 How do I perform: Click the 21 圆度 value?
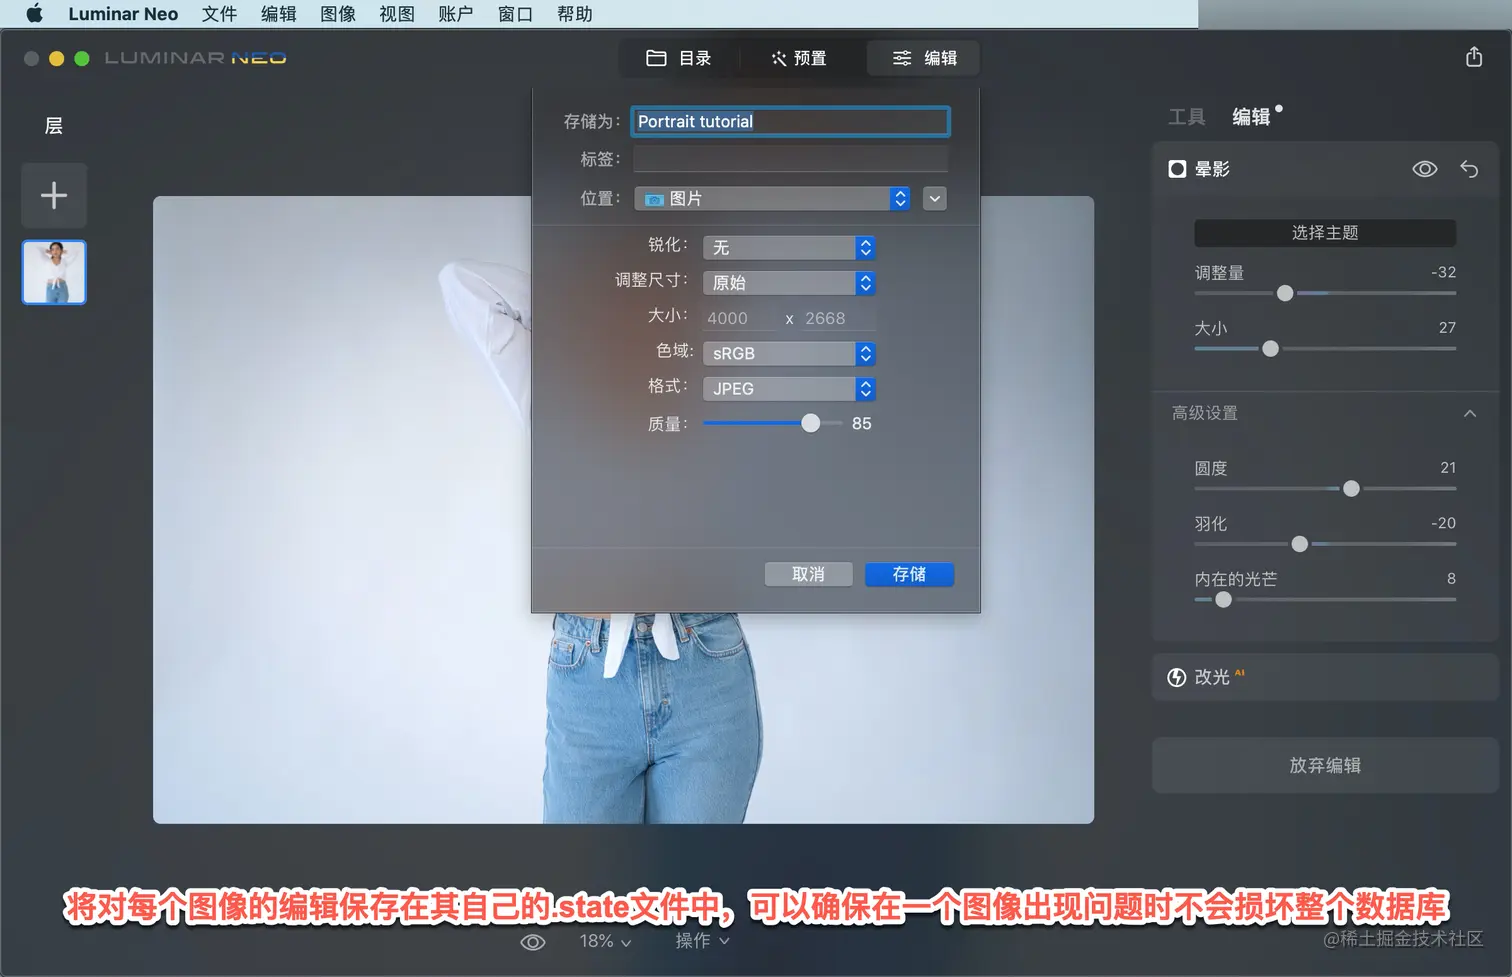[x=1448, y=467]
